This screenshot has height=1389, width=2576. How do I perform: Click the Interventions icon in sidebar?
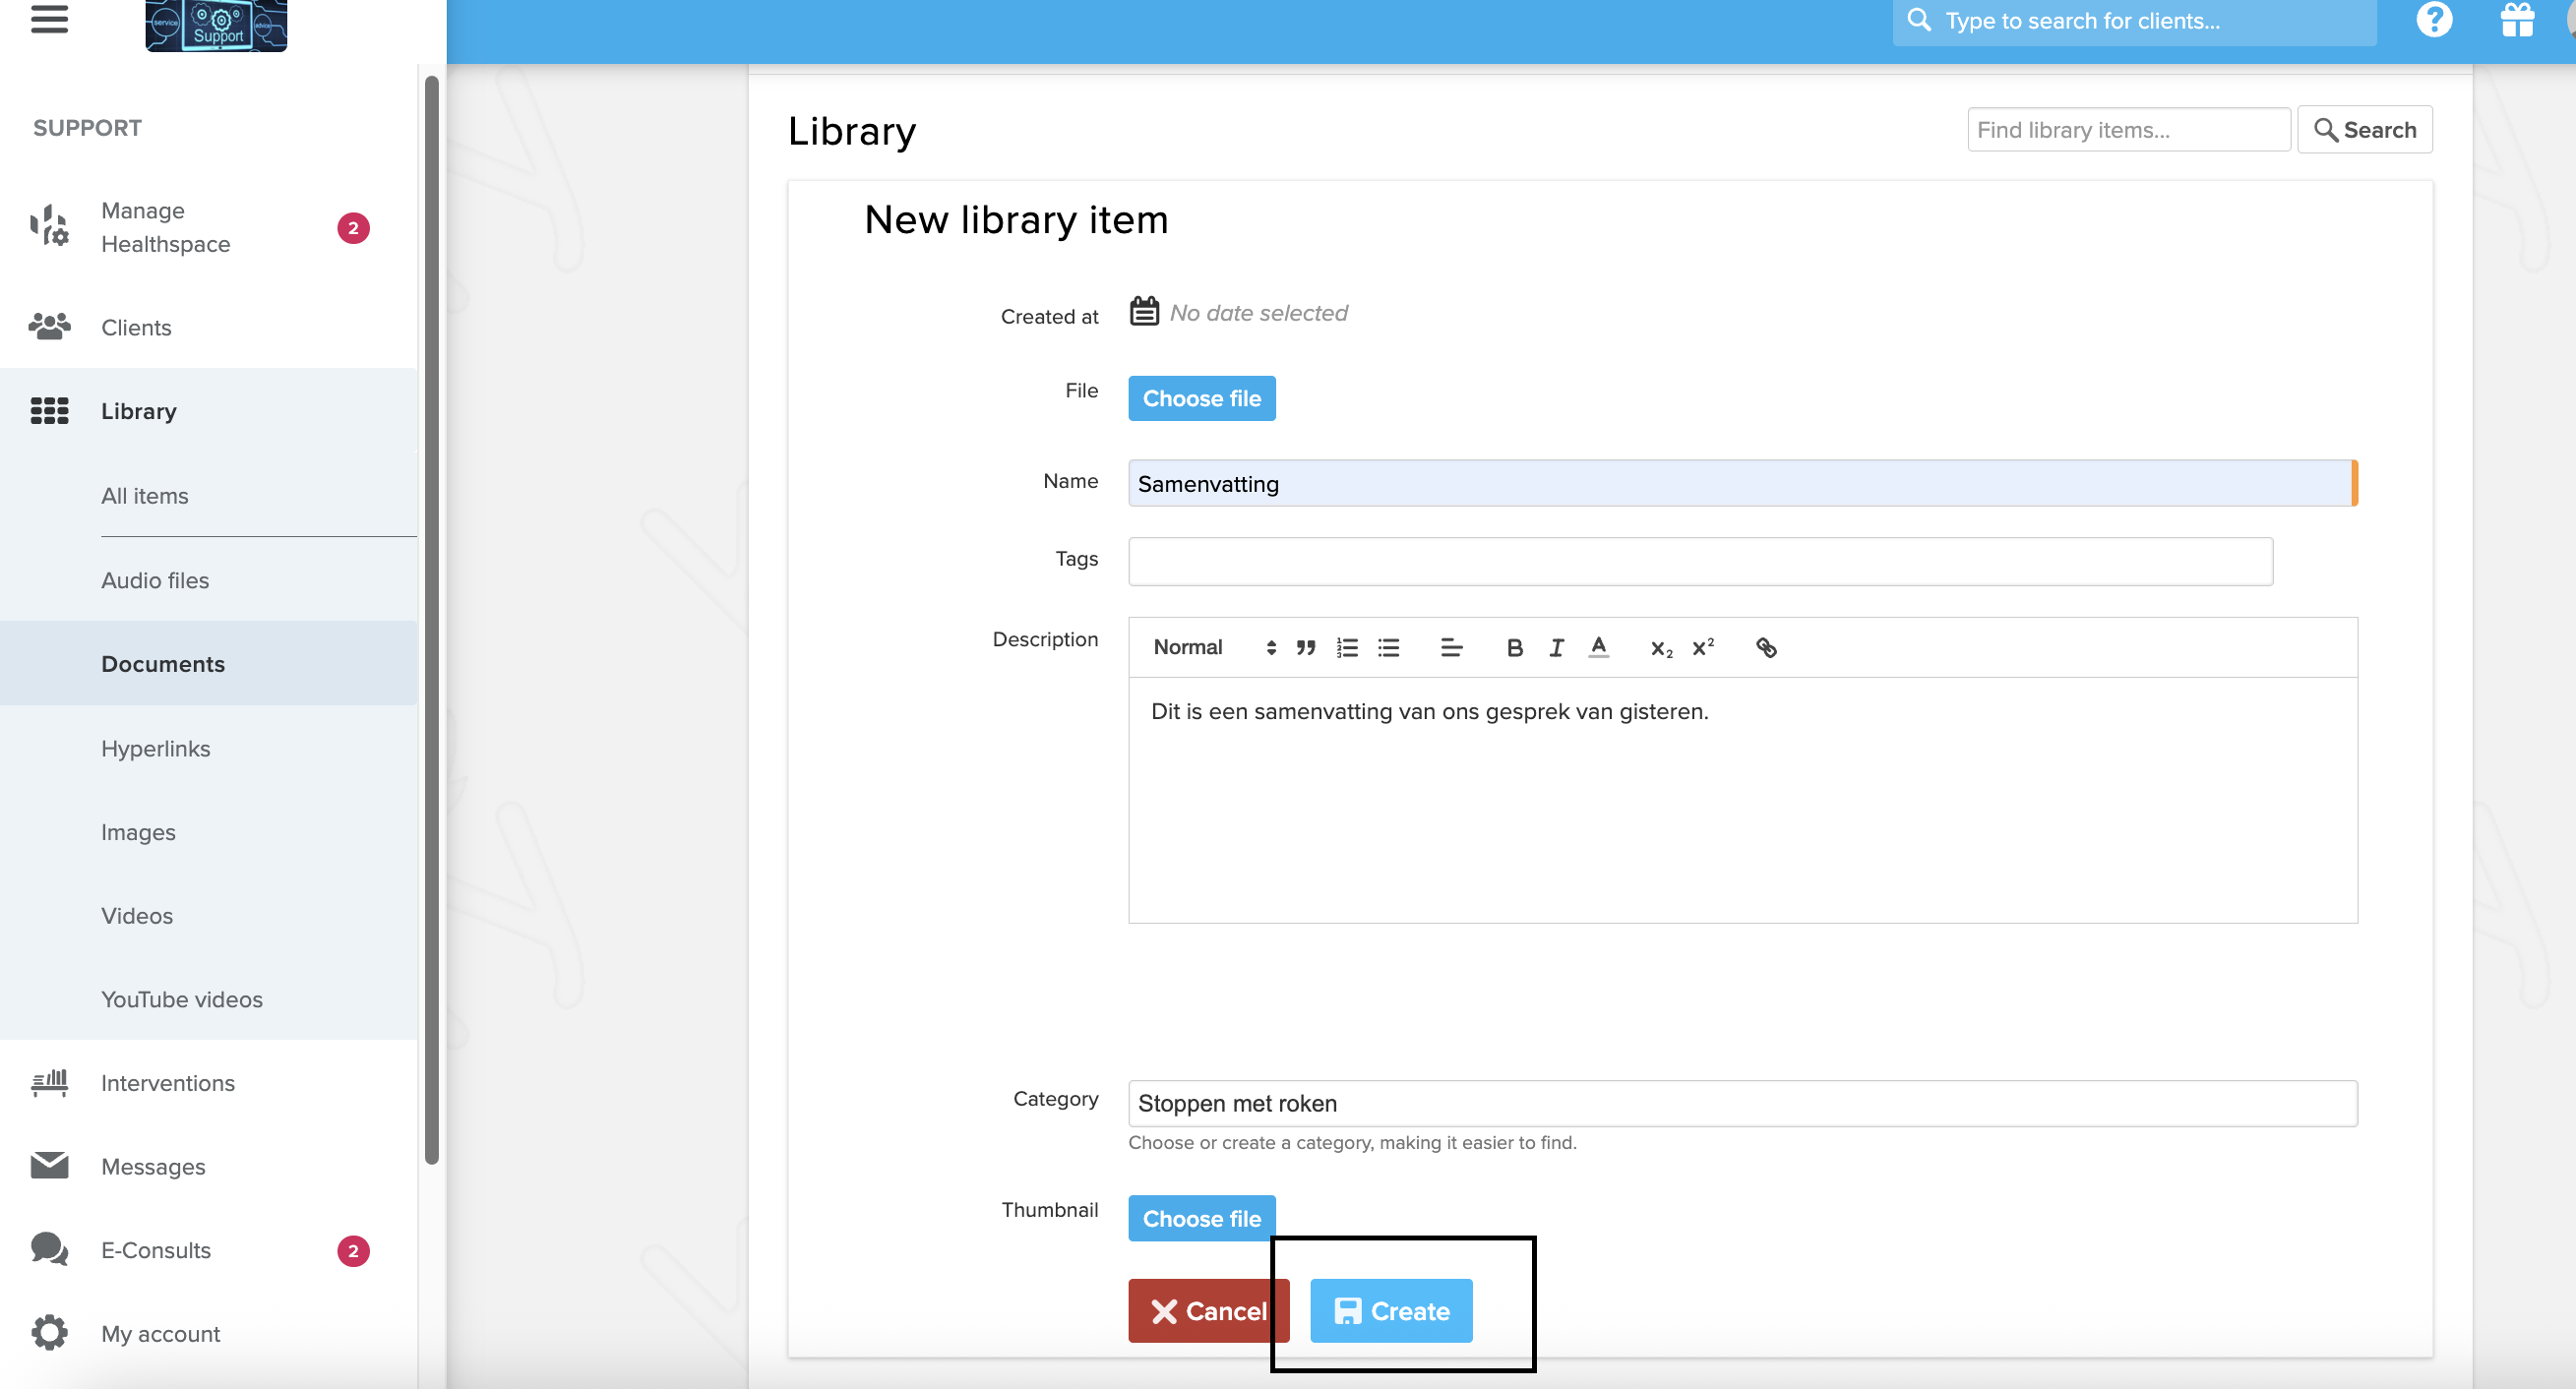[49, 1083]
